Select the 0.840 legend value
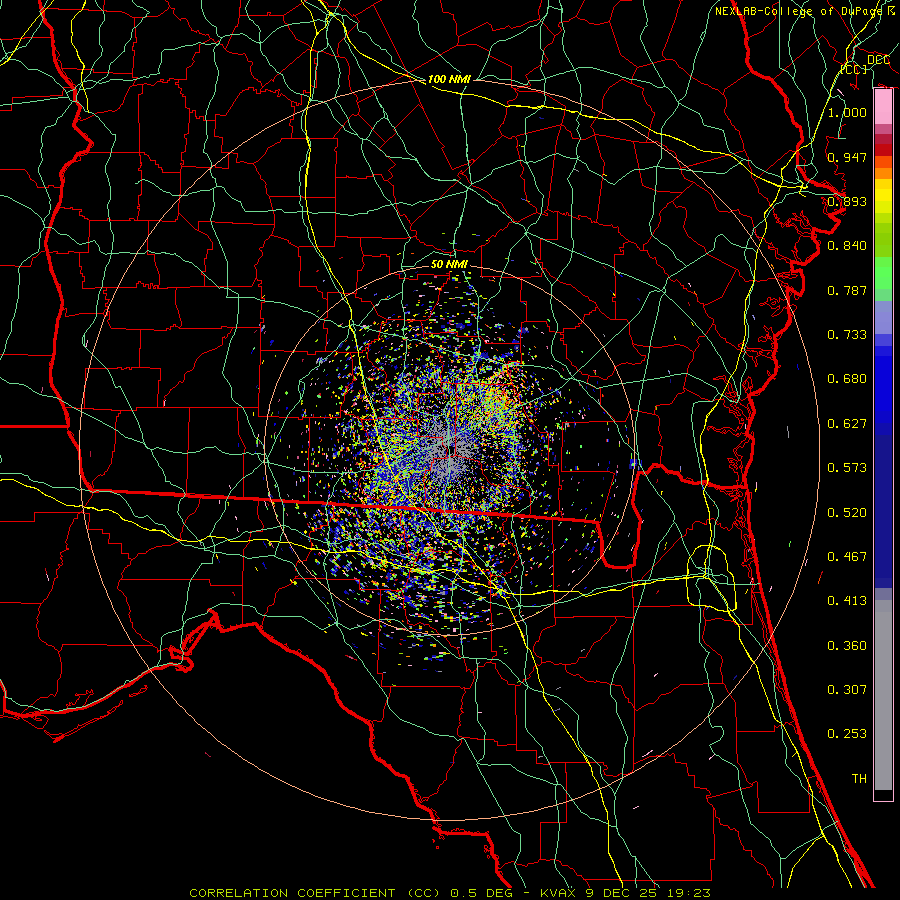This screenshot has width=900, height=900. coord(847,246)
